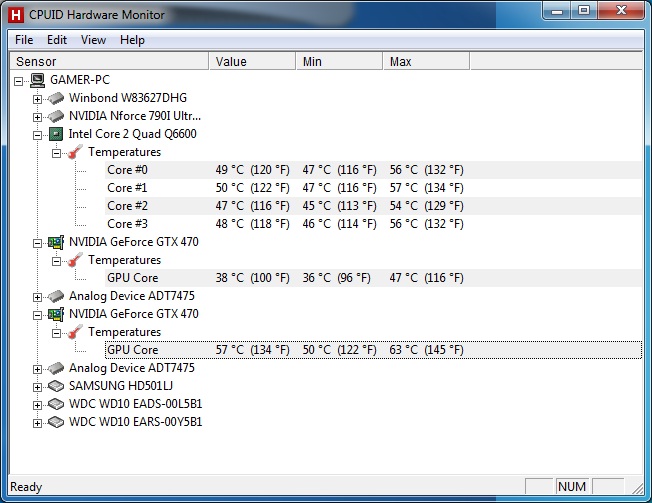Viewport: 652px width, 503px height.
Task: Collapse the GAMER-PC root node
Action: click(18, 81)
